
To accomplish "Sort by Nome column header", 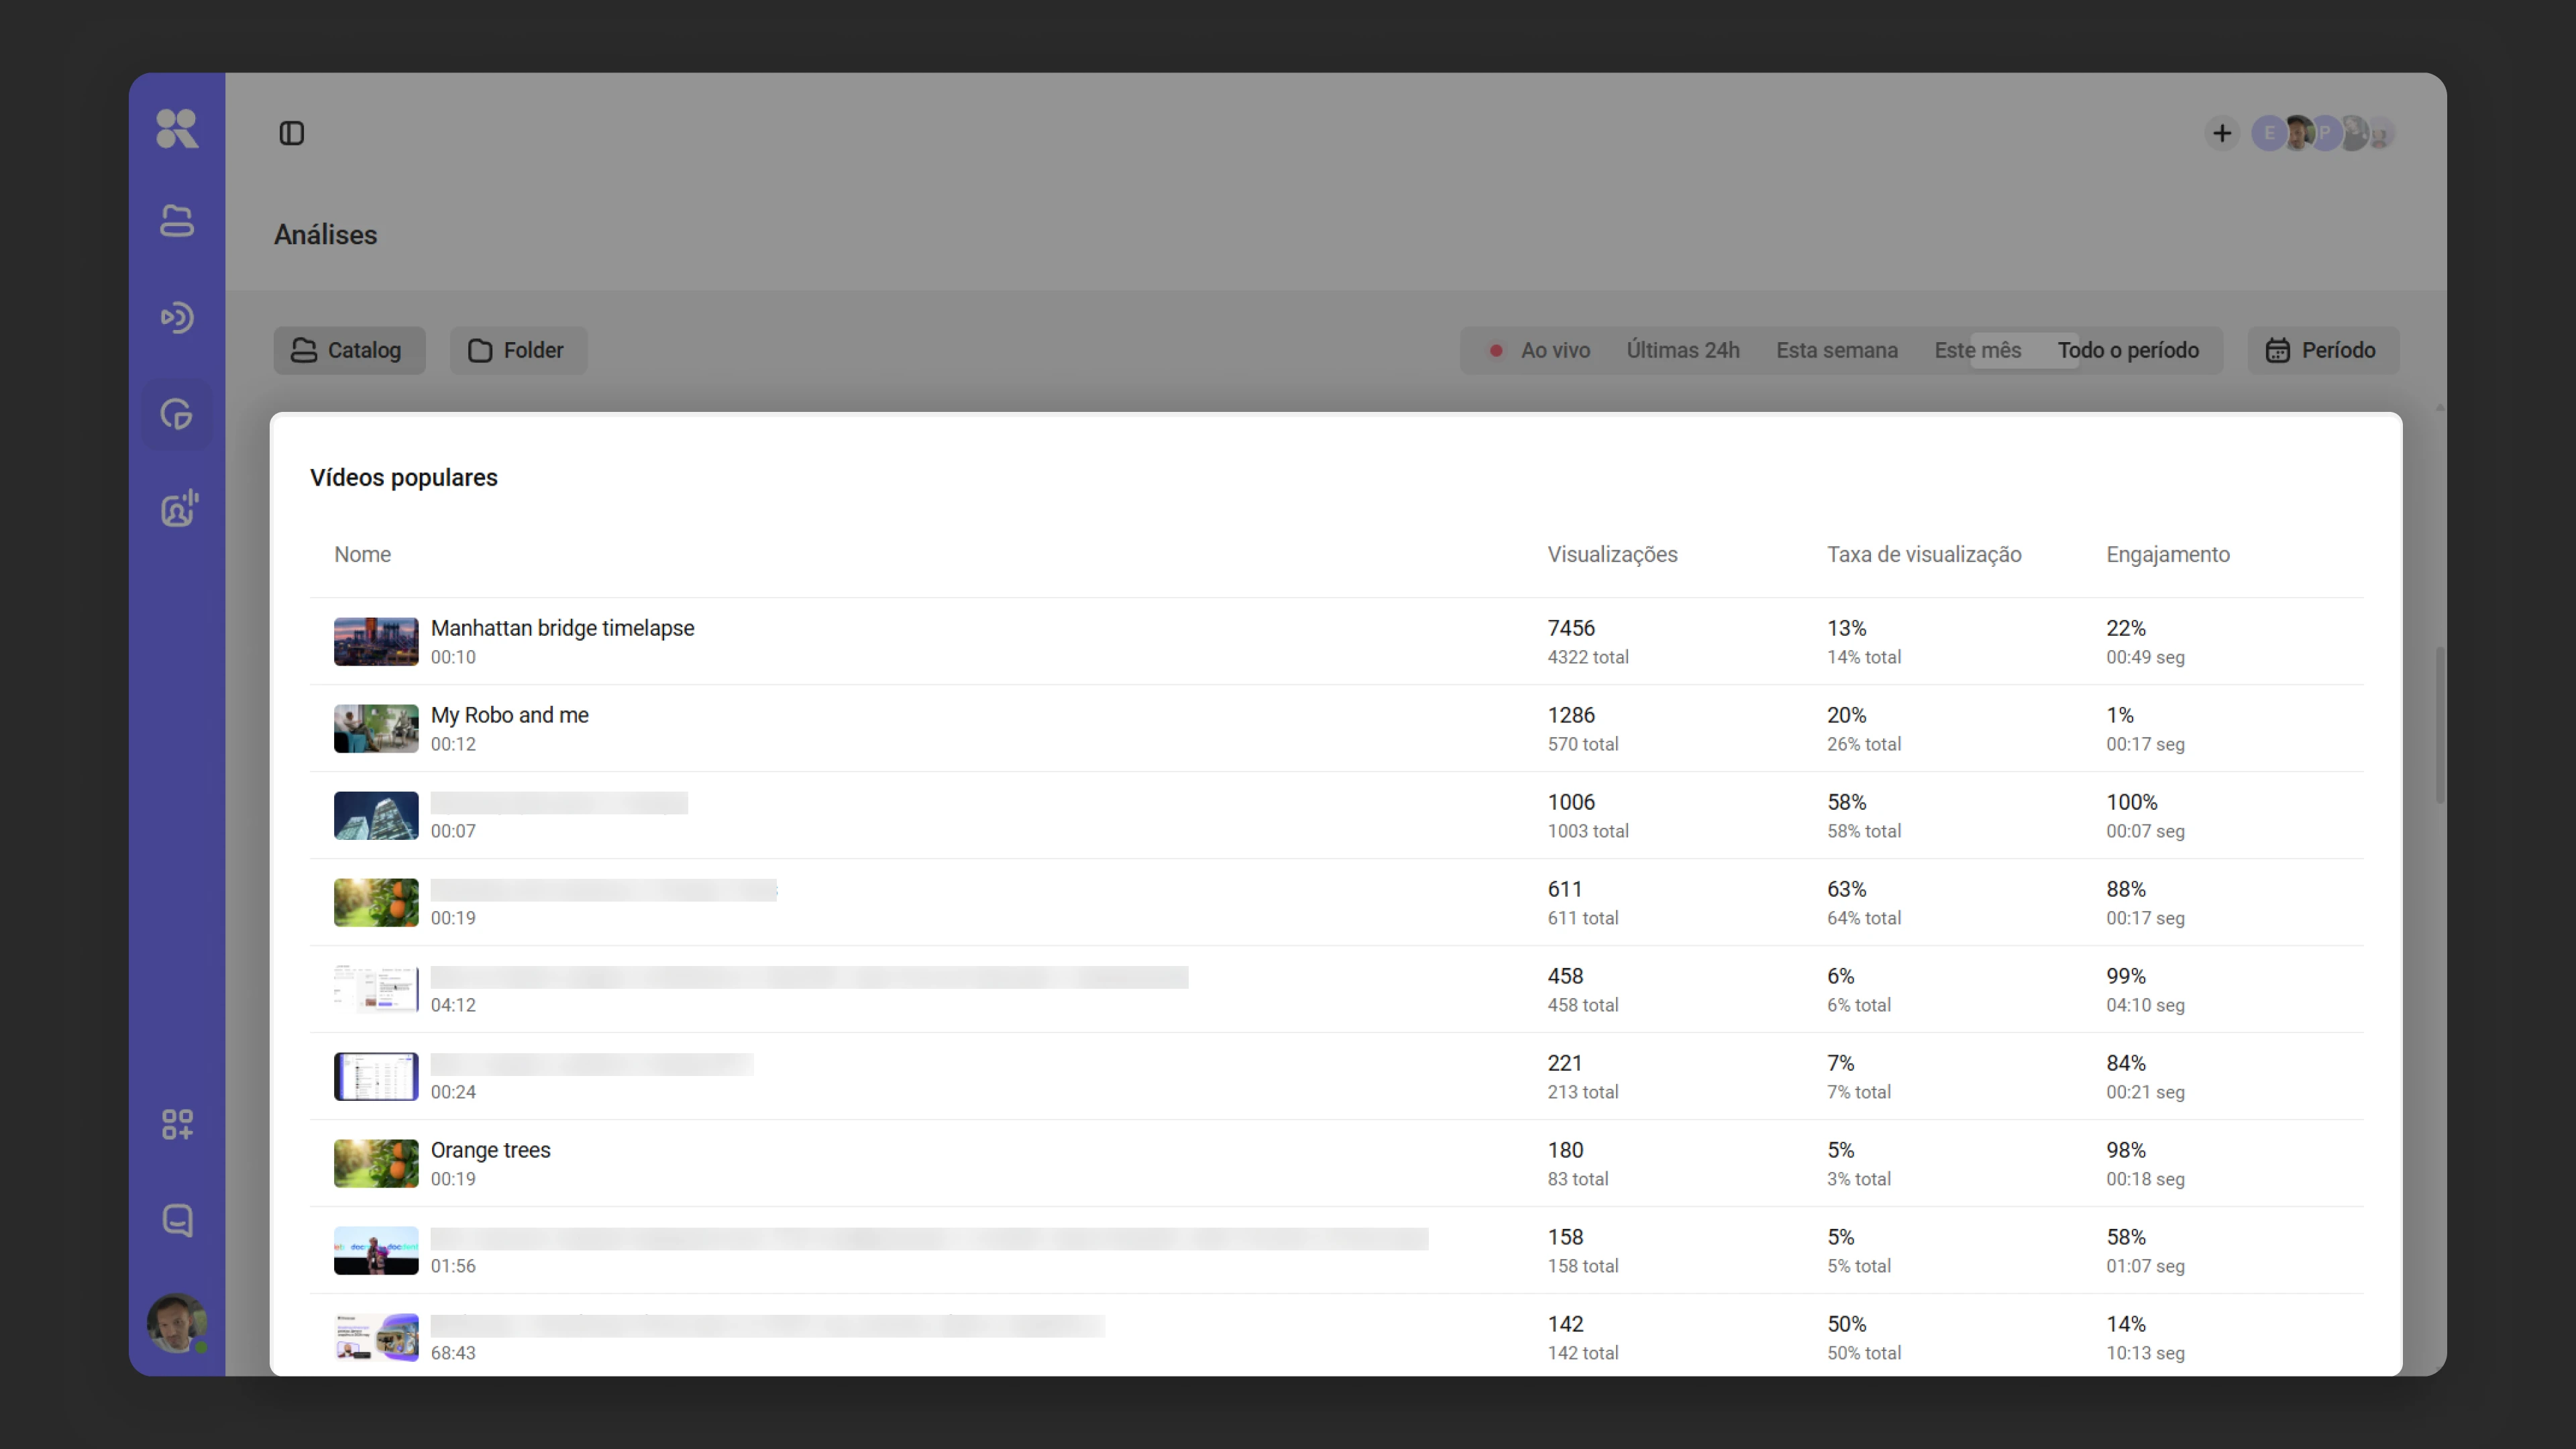I will pos(362,554).
